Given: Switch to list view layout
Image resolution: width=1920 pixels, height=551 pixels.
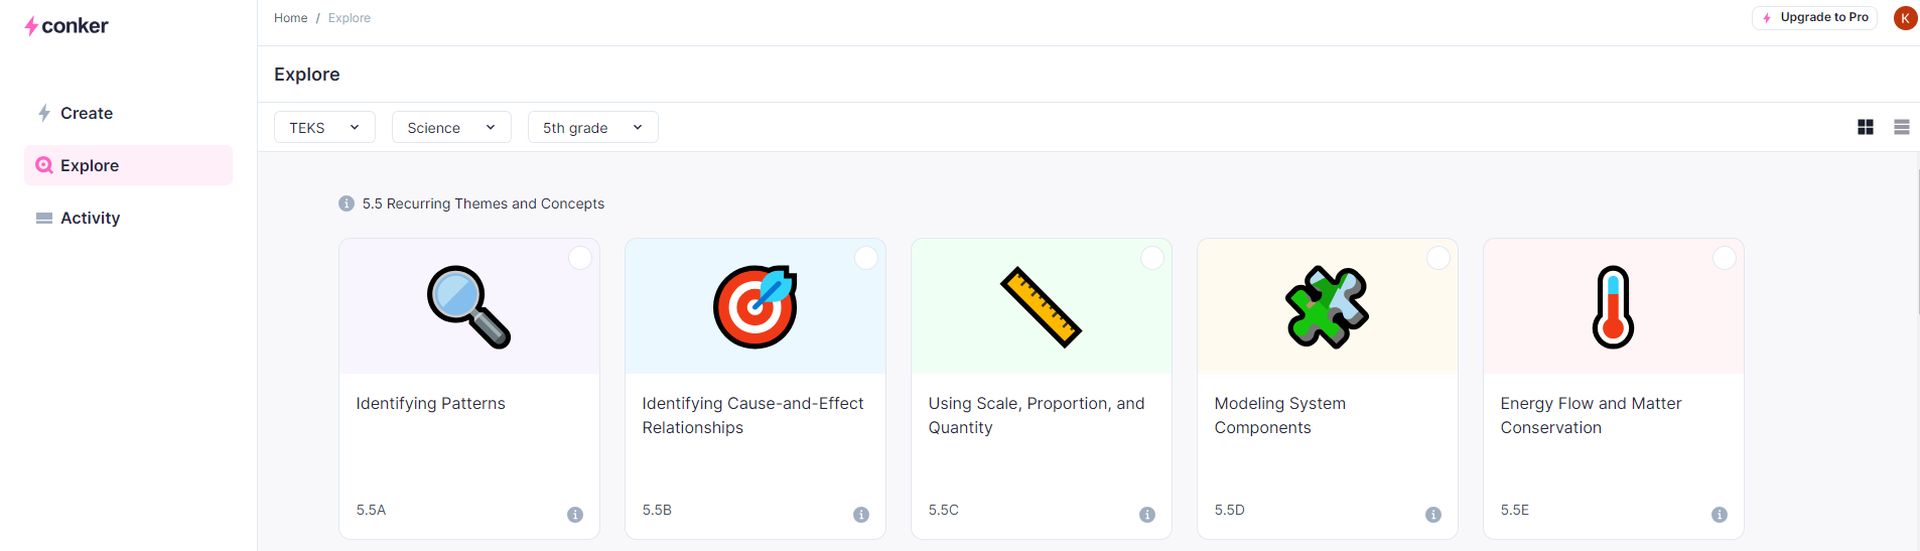Looking at the screenshot, I should click(1901, 127).
